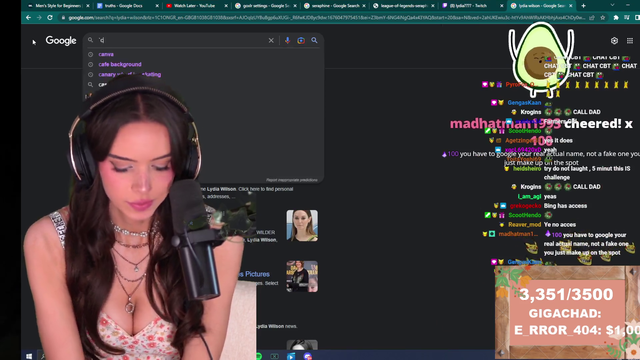640x360 pixels.
Task: Click the history clock icon beside 'cafe background'
Action: pyautogui.click(x=91, y=64)
